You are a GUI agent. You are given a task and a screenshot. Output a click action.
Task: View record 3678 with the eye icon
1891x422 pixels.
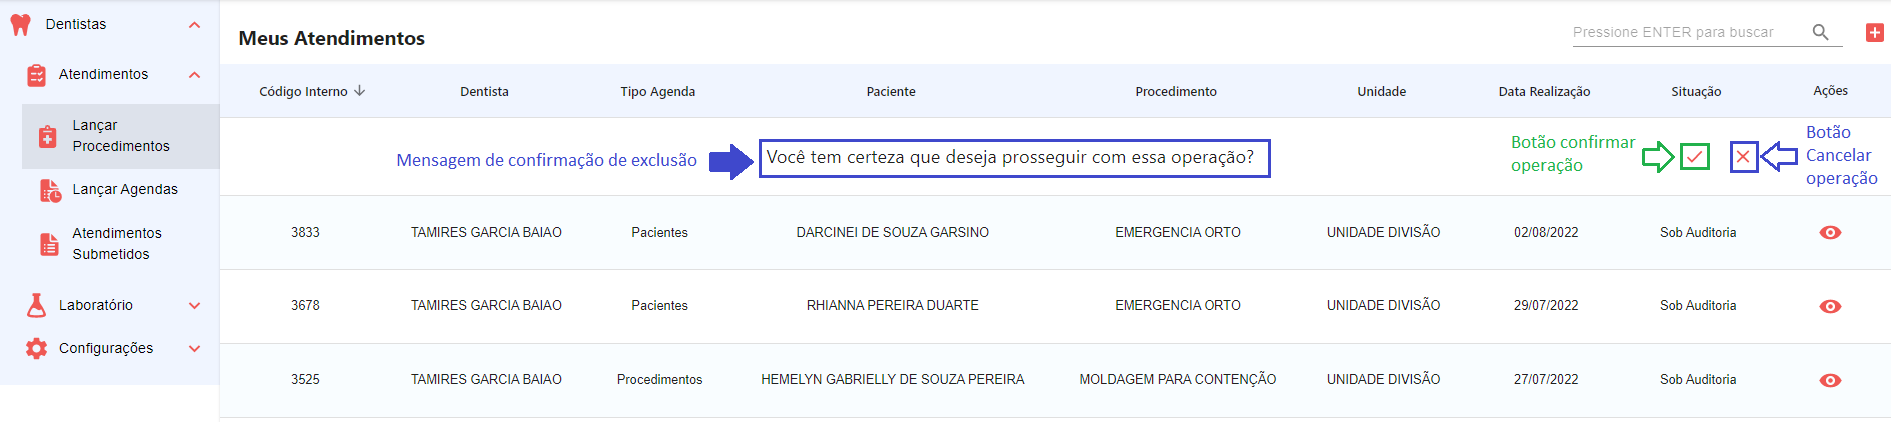[x=1830, y=306]
